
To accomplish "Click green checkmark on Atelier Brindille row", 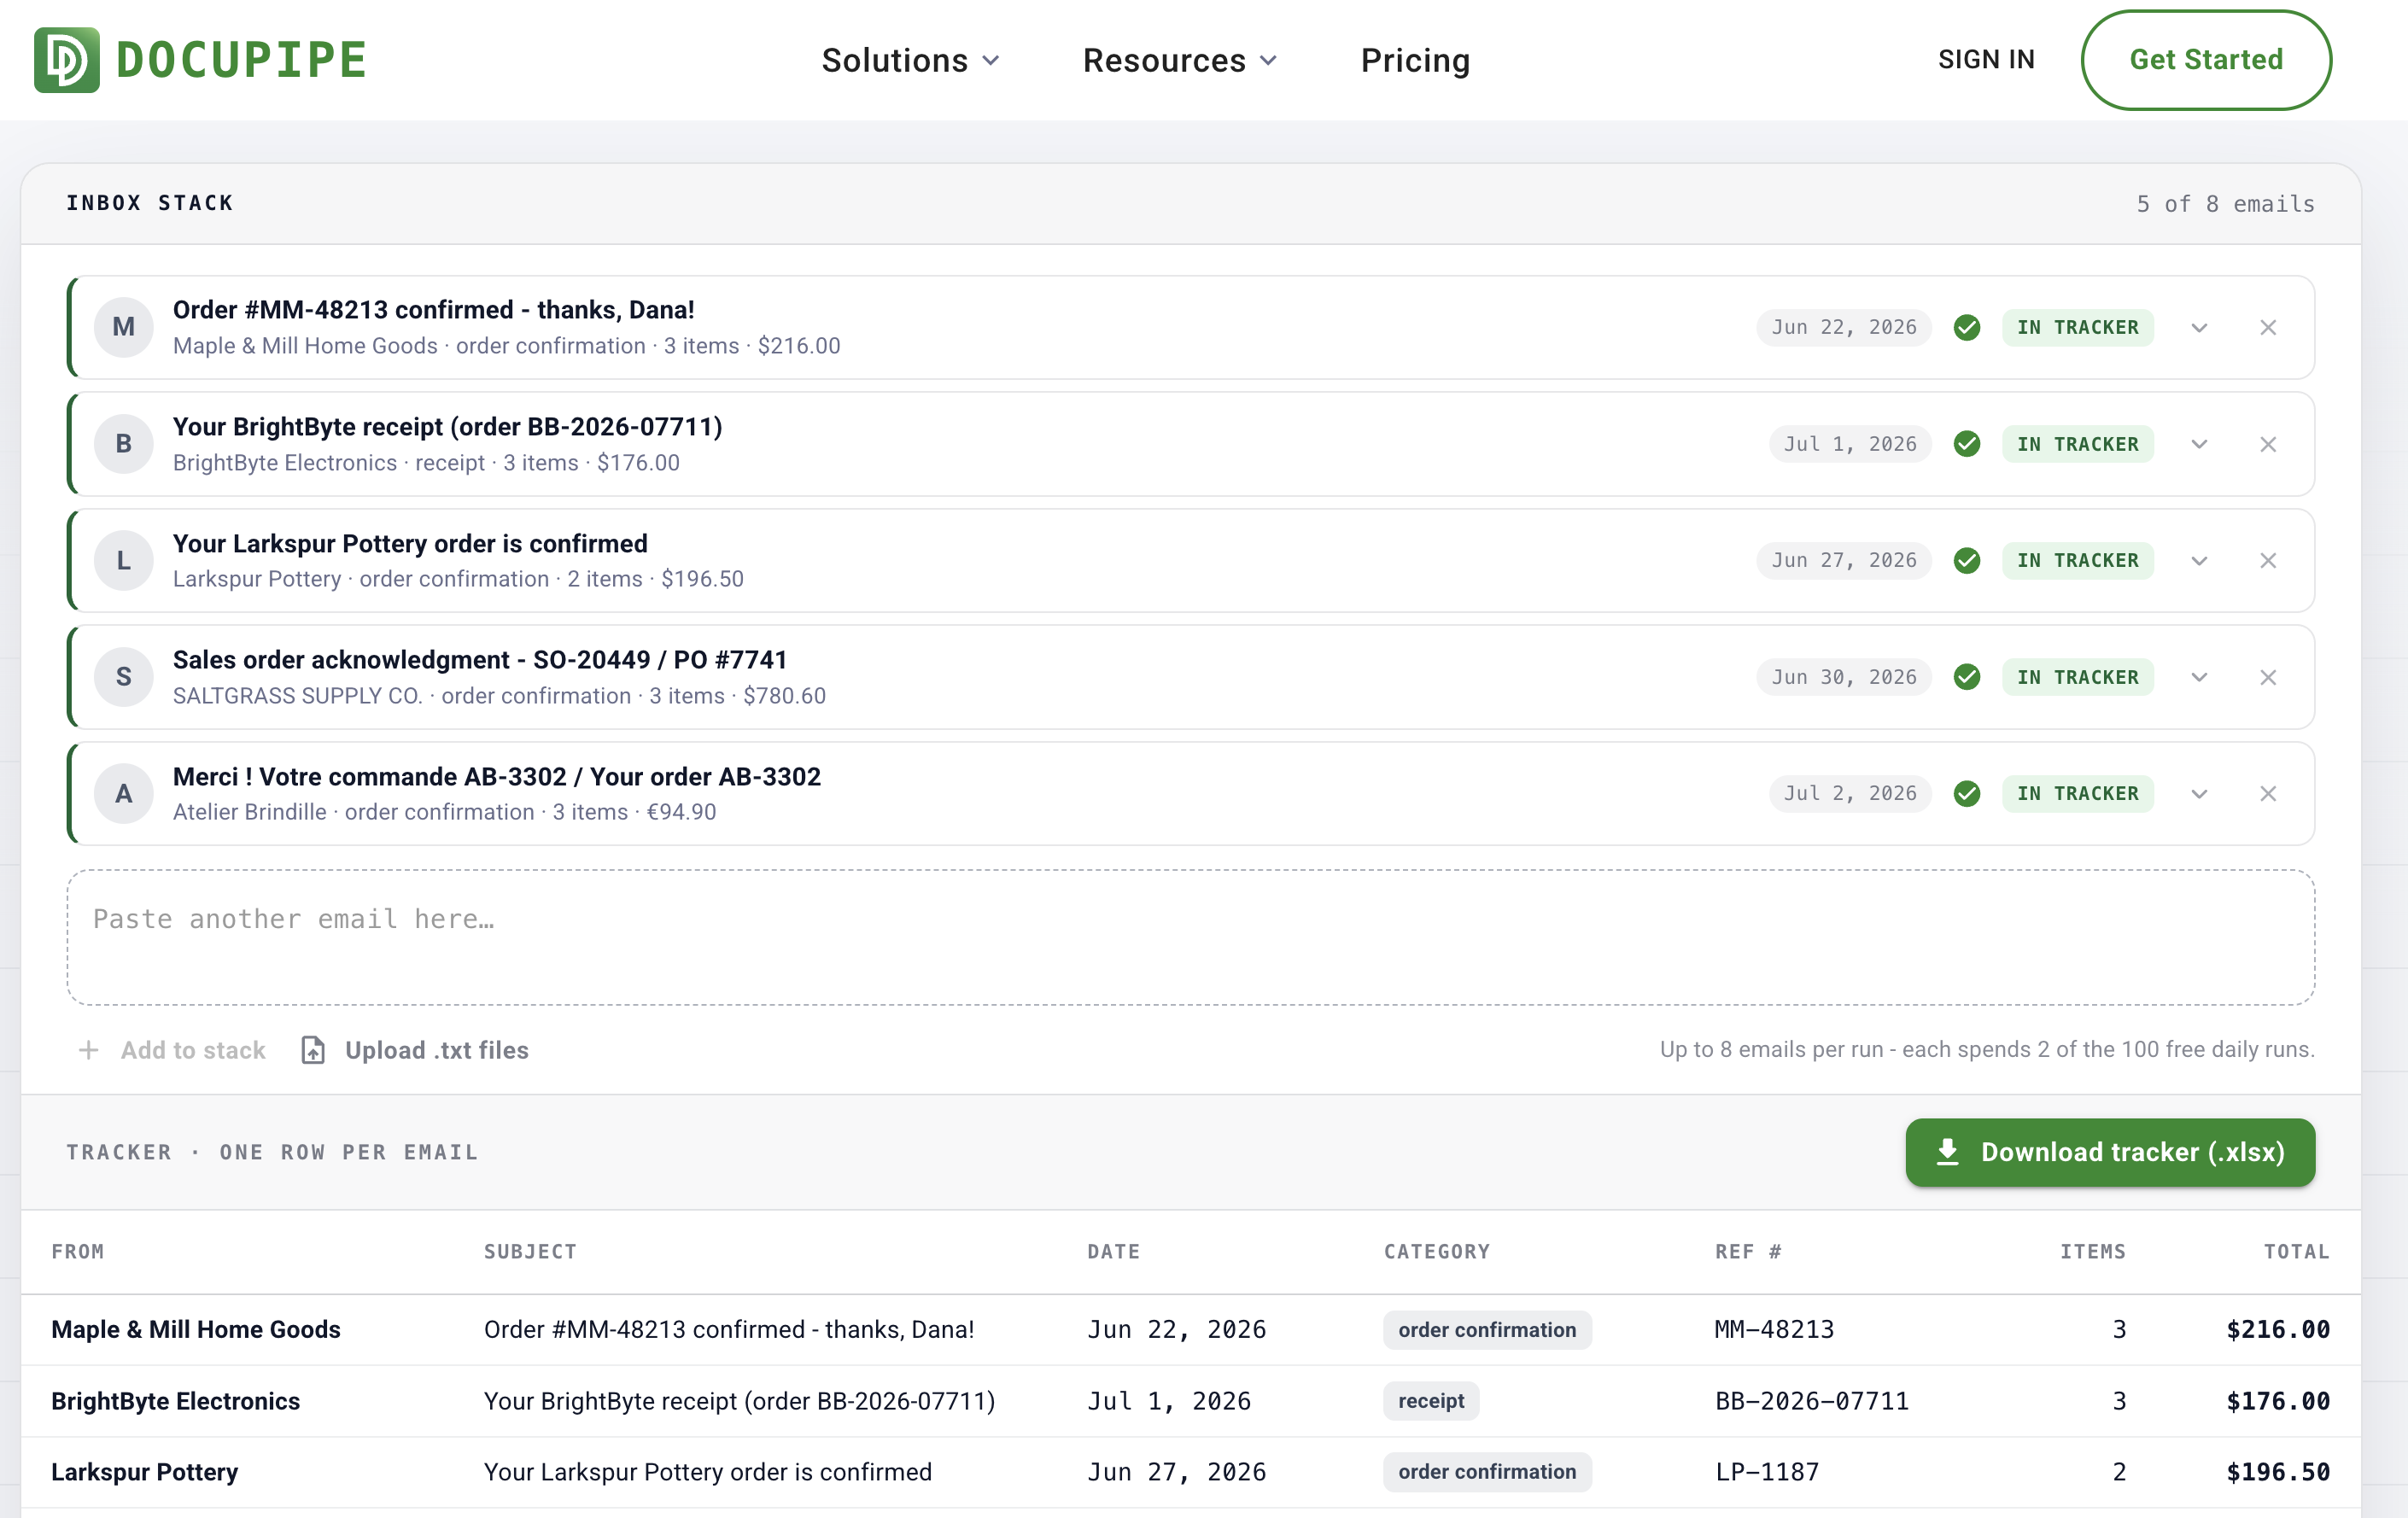I will [1967, 794].
